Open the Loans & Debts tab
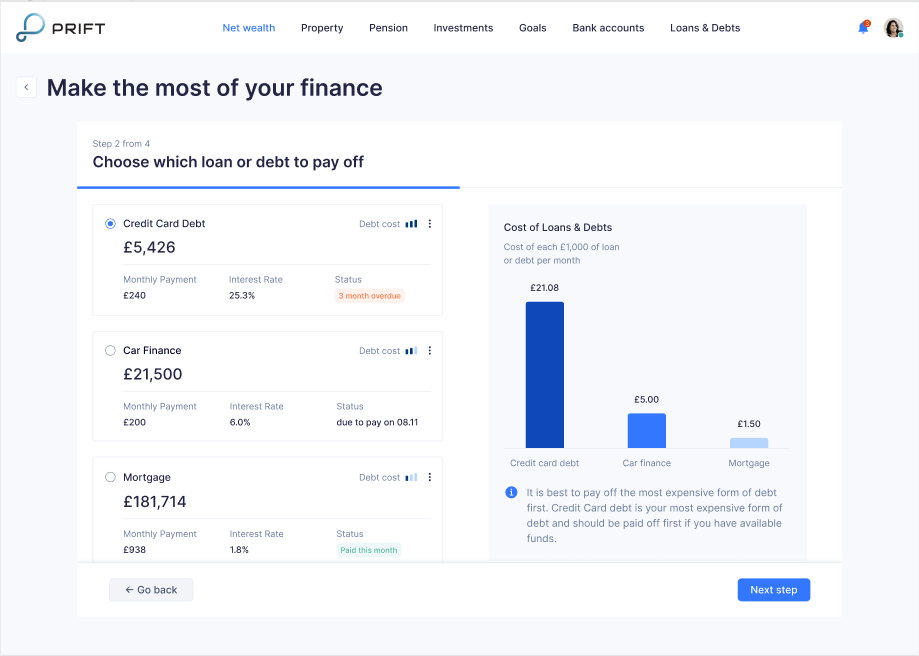The width and height of the screenshot is (919, 656). (x=704, y=28)
